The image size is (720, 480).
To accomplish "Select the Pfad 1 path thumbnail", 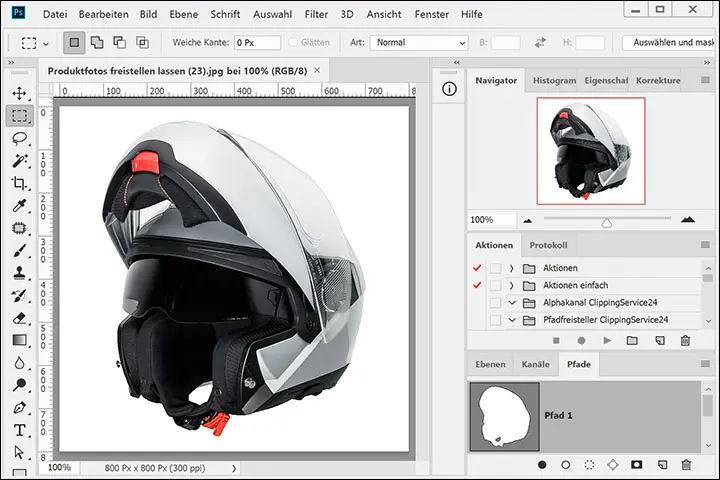I will click(x=505, y=415).
